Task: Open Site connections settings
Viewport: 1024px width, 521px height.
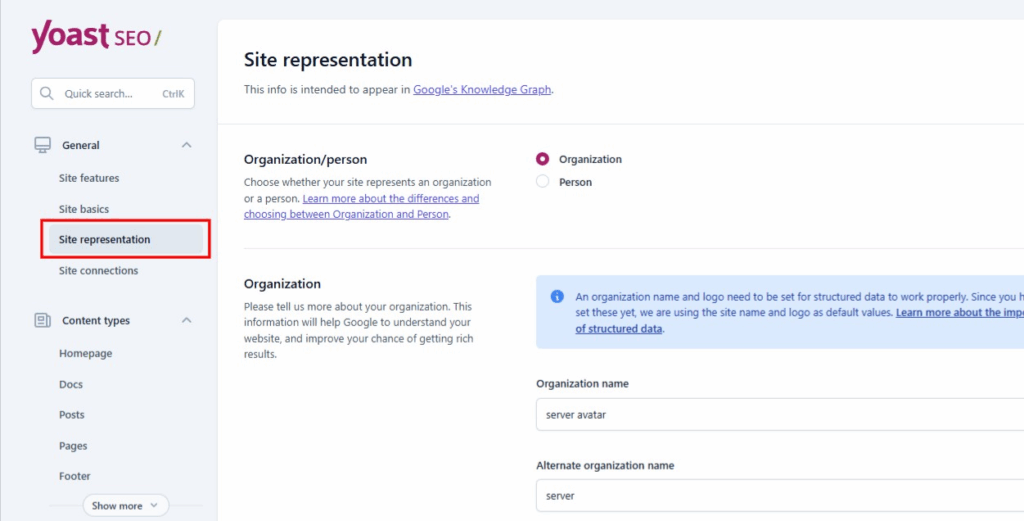Action: [99, 270]
